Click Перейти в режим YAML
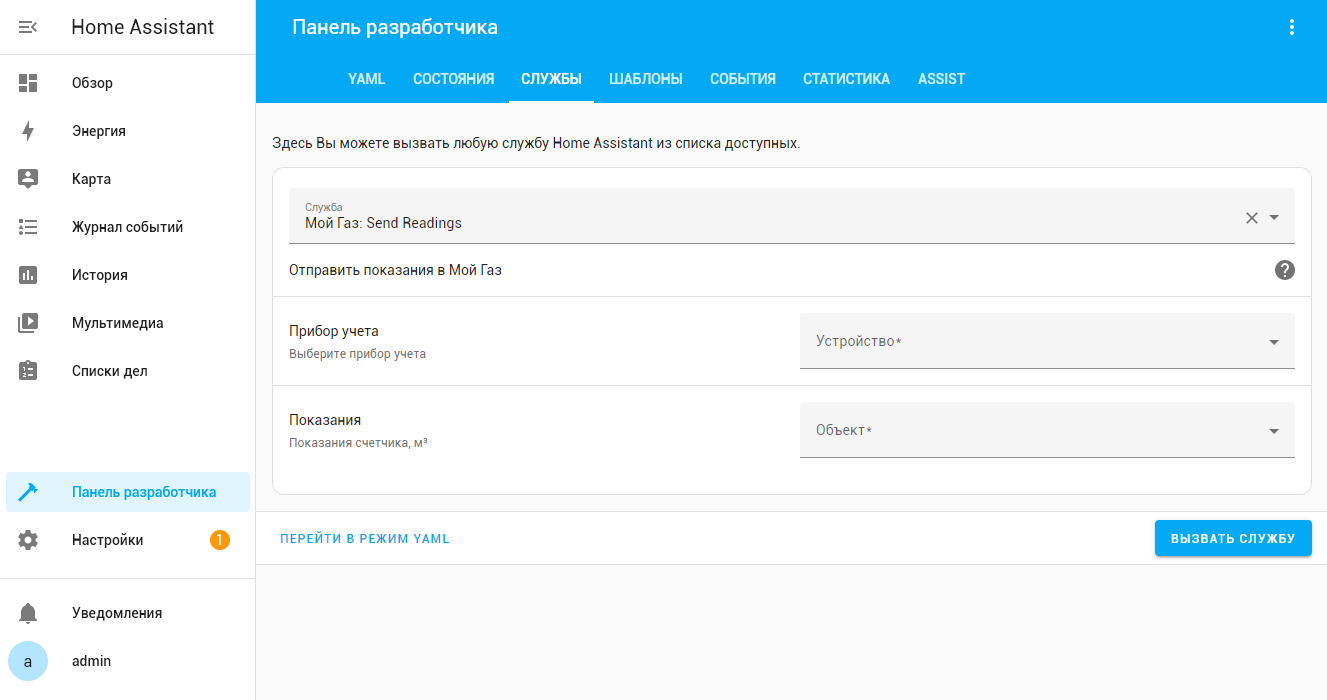 point(365,538)
